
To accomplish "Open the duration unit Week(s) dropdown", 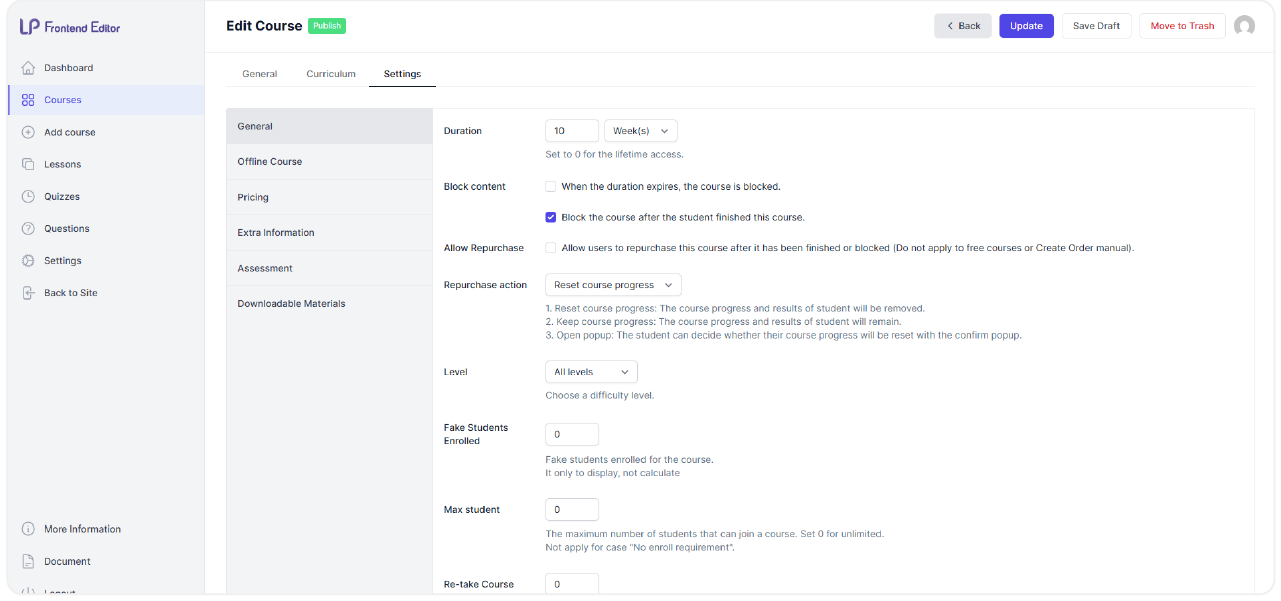I will (640, 130).
